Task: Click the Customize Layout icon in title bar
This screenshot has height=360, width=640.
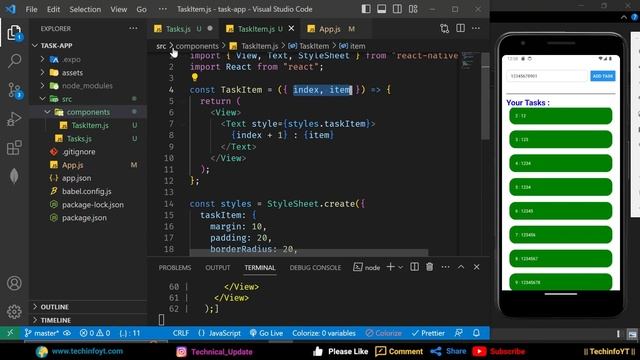Action: [x=413, y=9]
